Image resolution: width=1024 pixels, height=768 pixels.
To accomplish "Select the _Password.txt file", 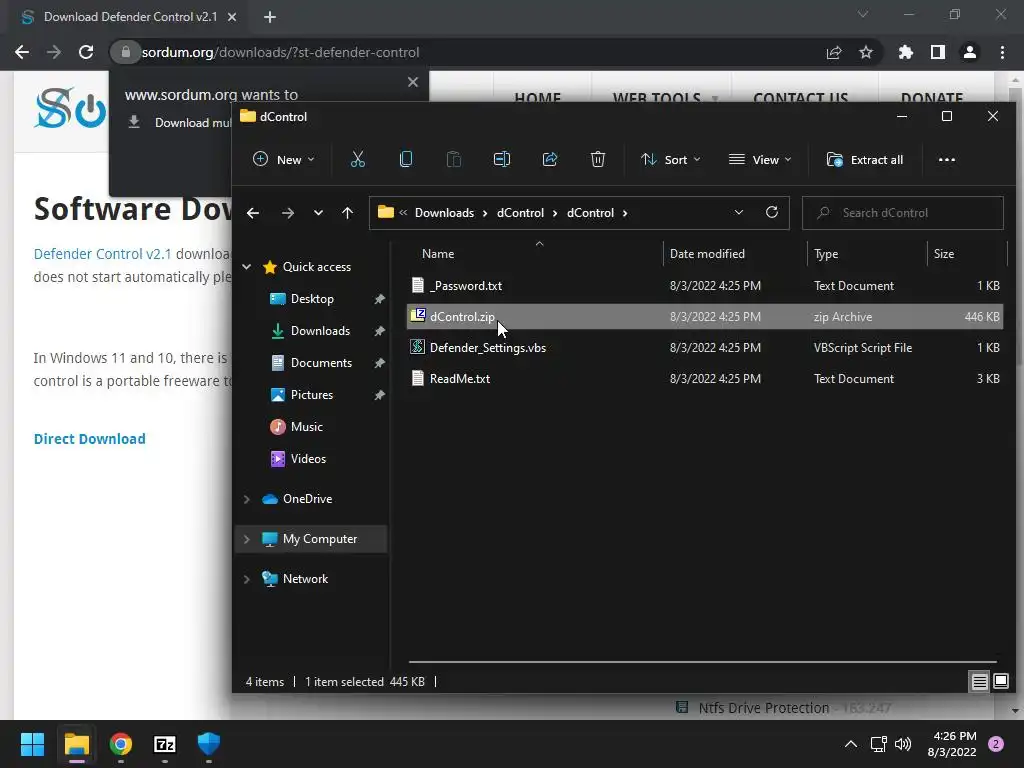I will [705, 285].
